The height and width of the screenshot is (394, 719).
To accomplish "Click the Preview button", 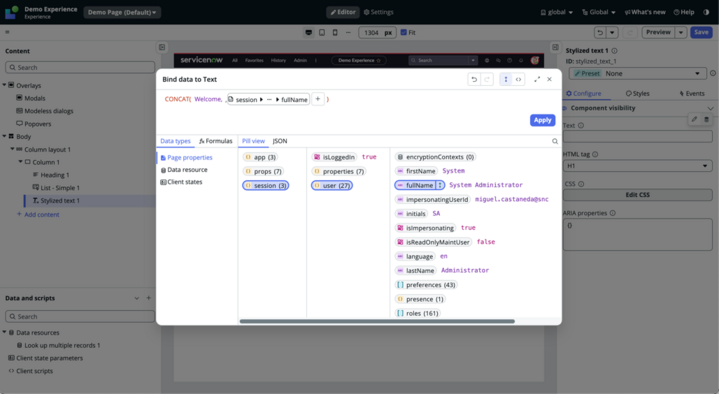I will coord(658,32).
